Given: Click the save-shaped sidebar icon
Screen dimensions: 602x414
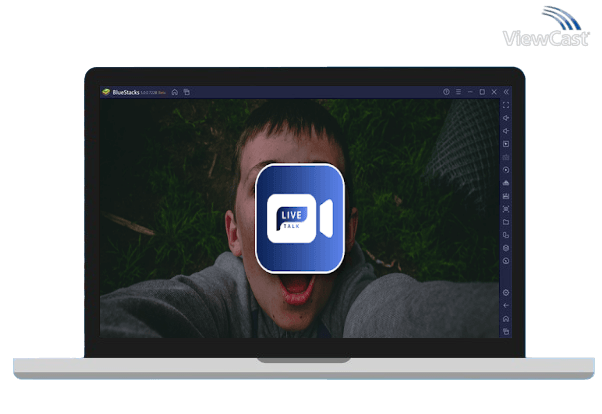Looking at the screenshot, I should [x=506, y=196].
